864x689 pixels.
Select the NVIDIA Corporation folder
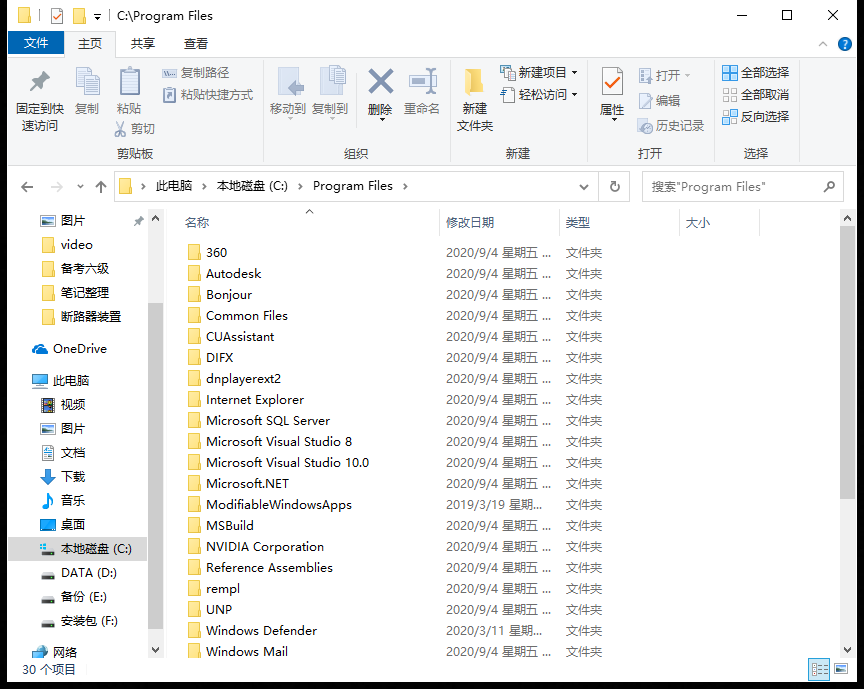point(264,547)
